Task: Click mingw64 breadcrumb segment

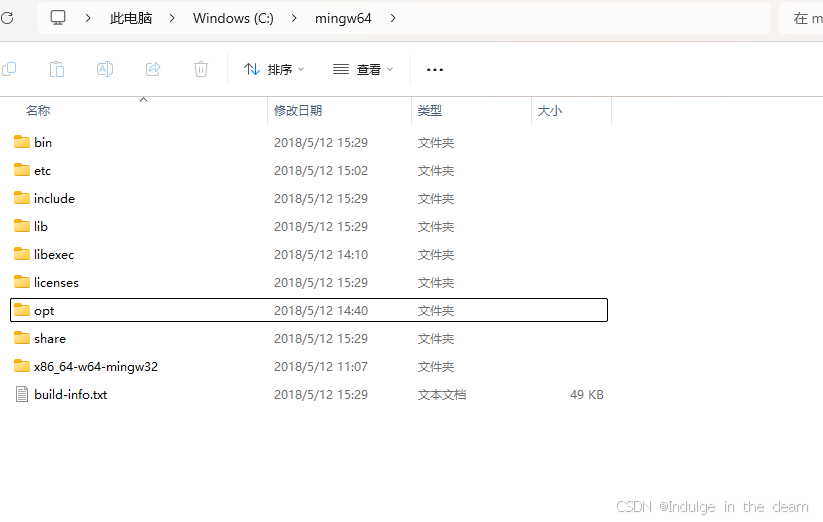Action: pos(343,18)
